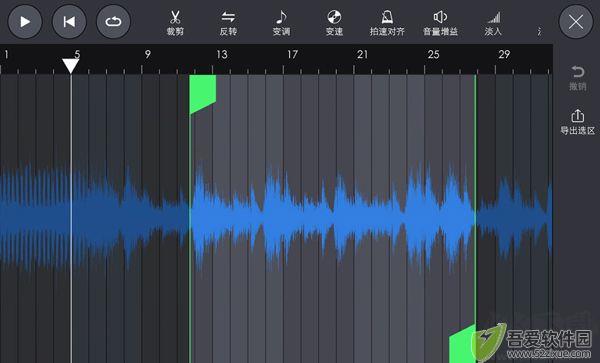Click bar 25 on the timeline ruler
The width and height of the screenshot is (600, 363).
pos(434,55)
